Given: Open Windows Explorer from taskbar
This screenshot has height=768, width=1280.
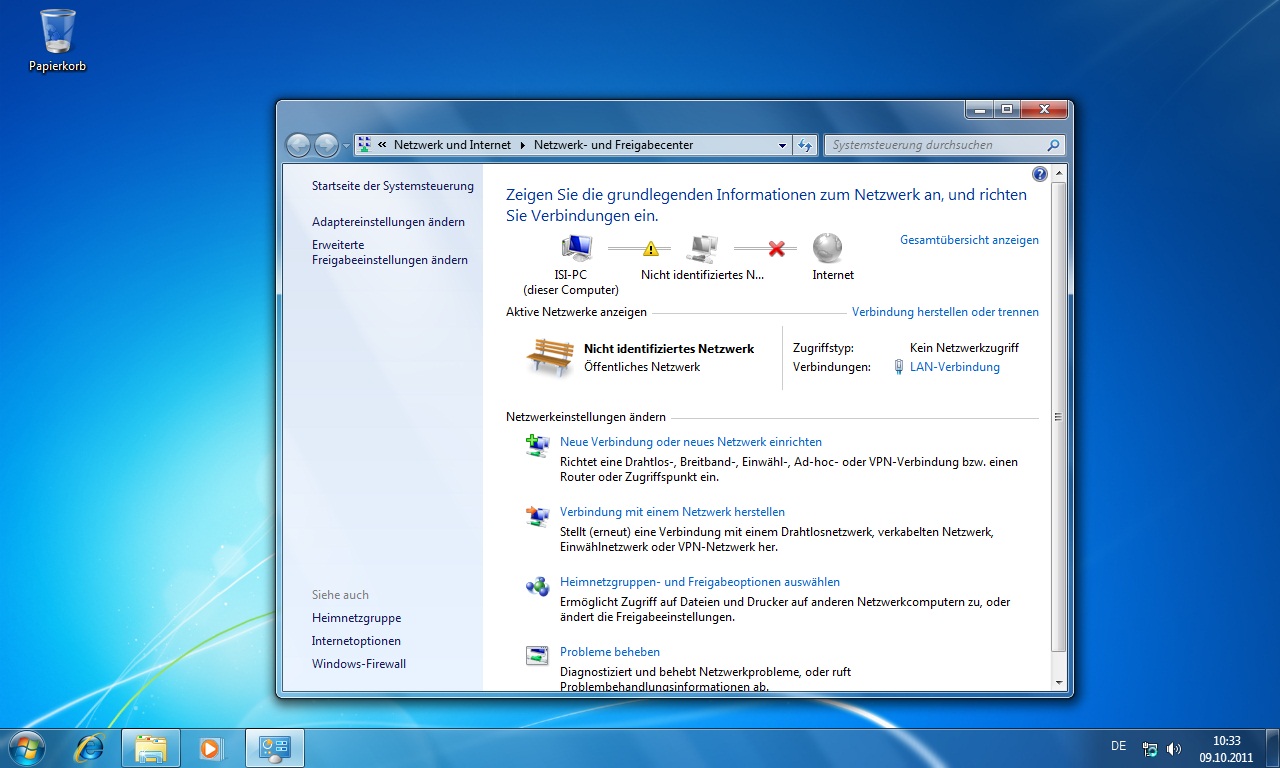Looking at the screenshot, I should tap(151, 748).
